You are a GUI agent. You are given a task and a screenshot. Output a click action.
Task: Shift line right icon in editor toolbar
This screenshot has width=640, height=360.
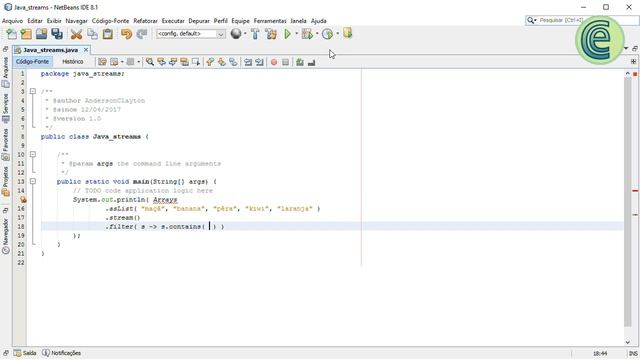(x=259, y=62)
